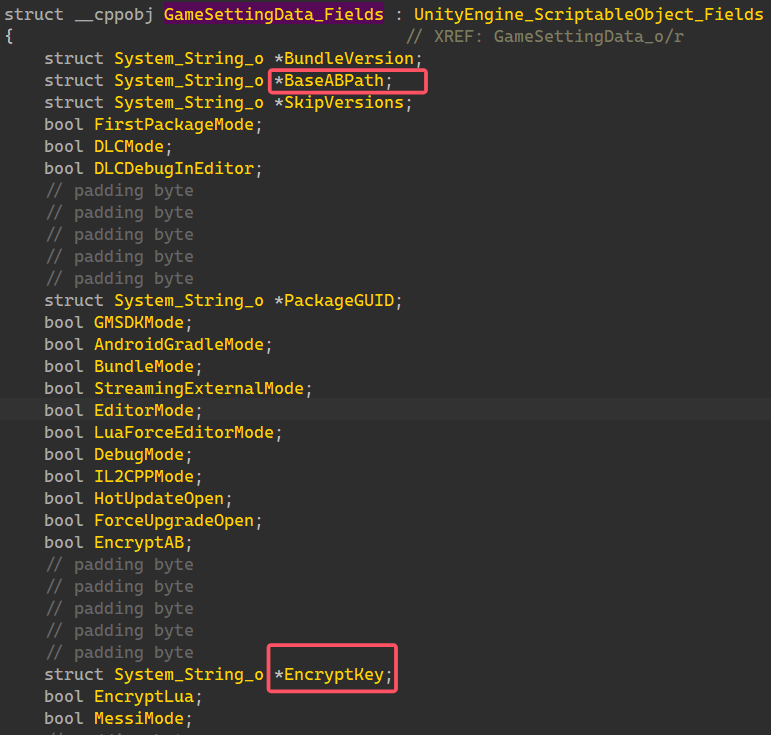This screenshot has width=771, height=735.
Task: Click the FirstPackageMode bool field
Action: point(177,125)
